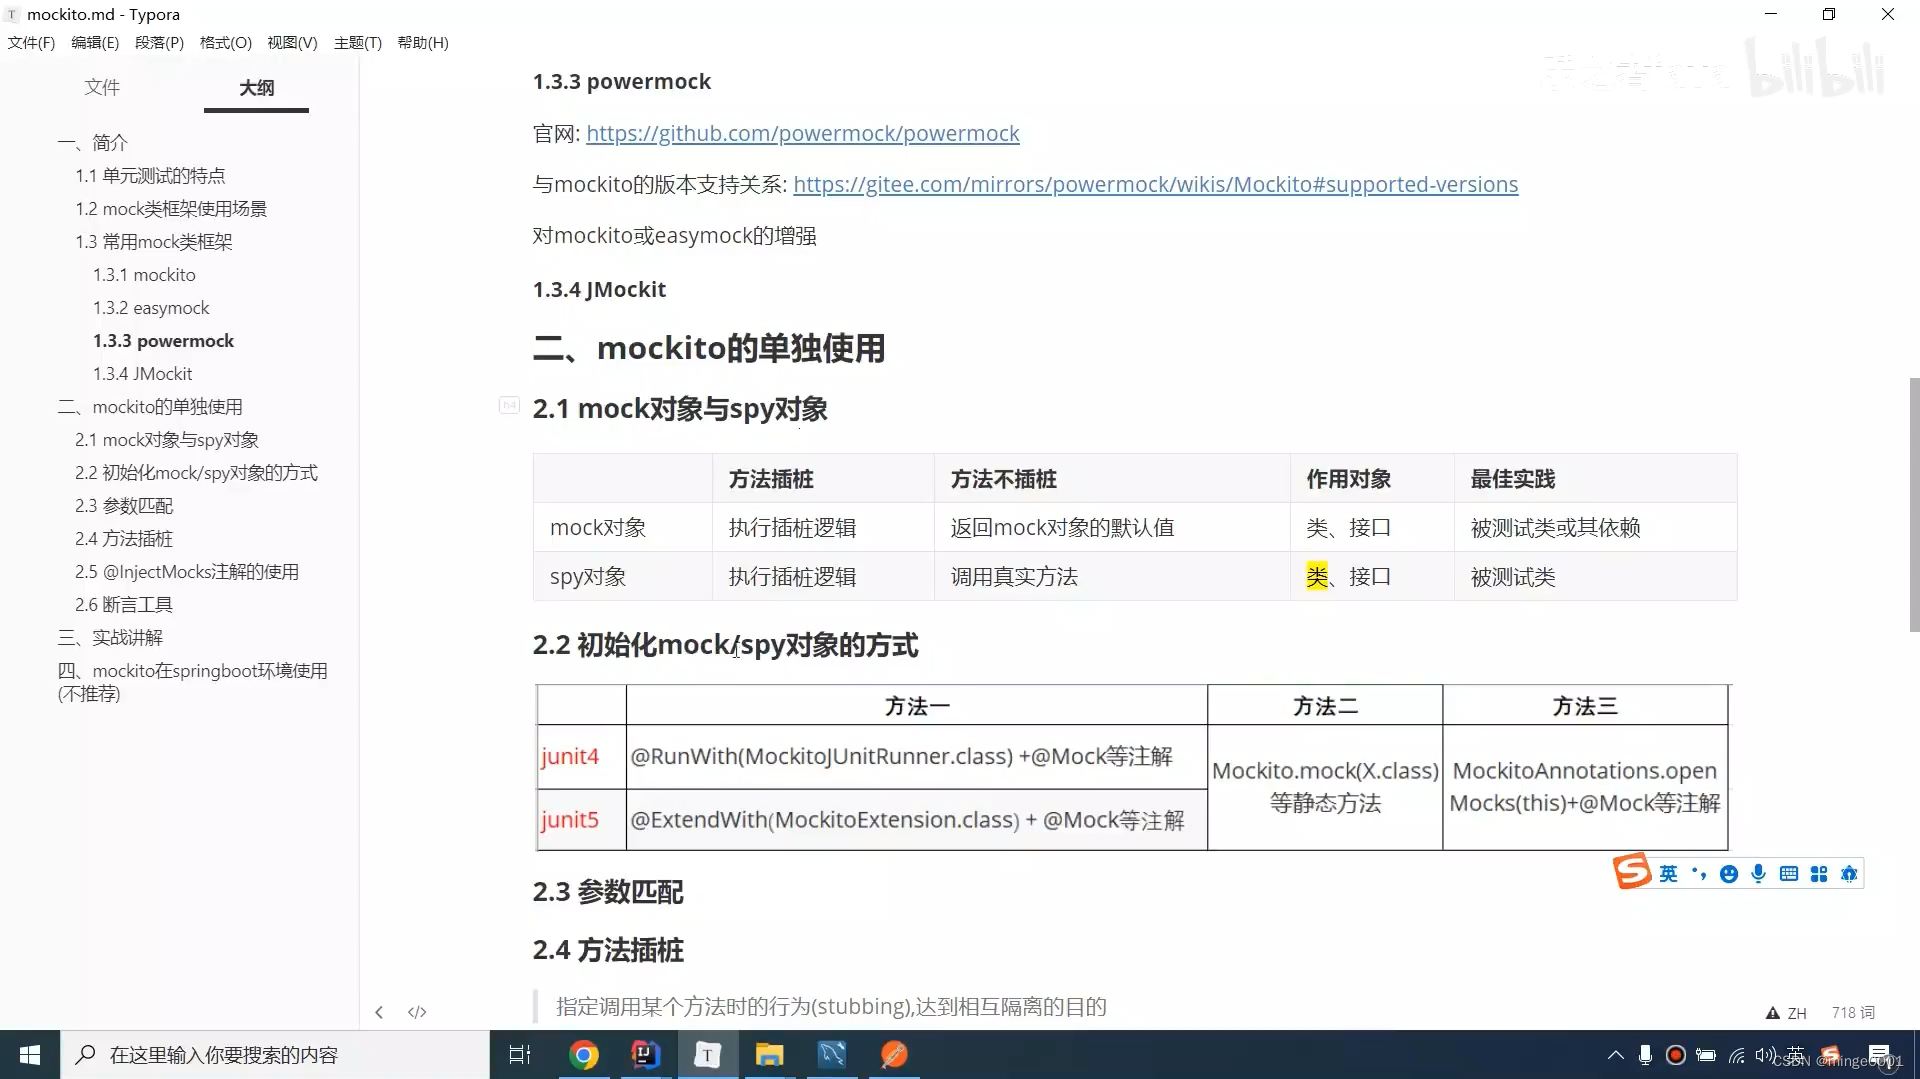Screen dimensions: 1920x1079
Task: Select outline item '1.3 常用mock类框架'
Action: [x=153, y=241]
